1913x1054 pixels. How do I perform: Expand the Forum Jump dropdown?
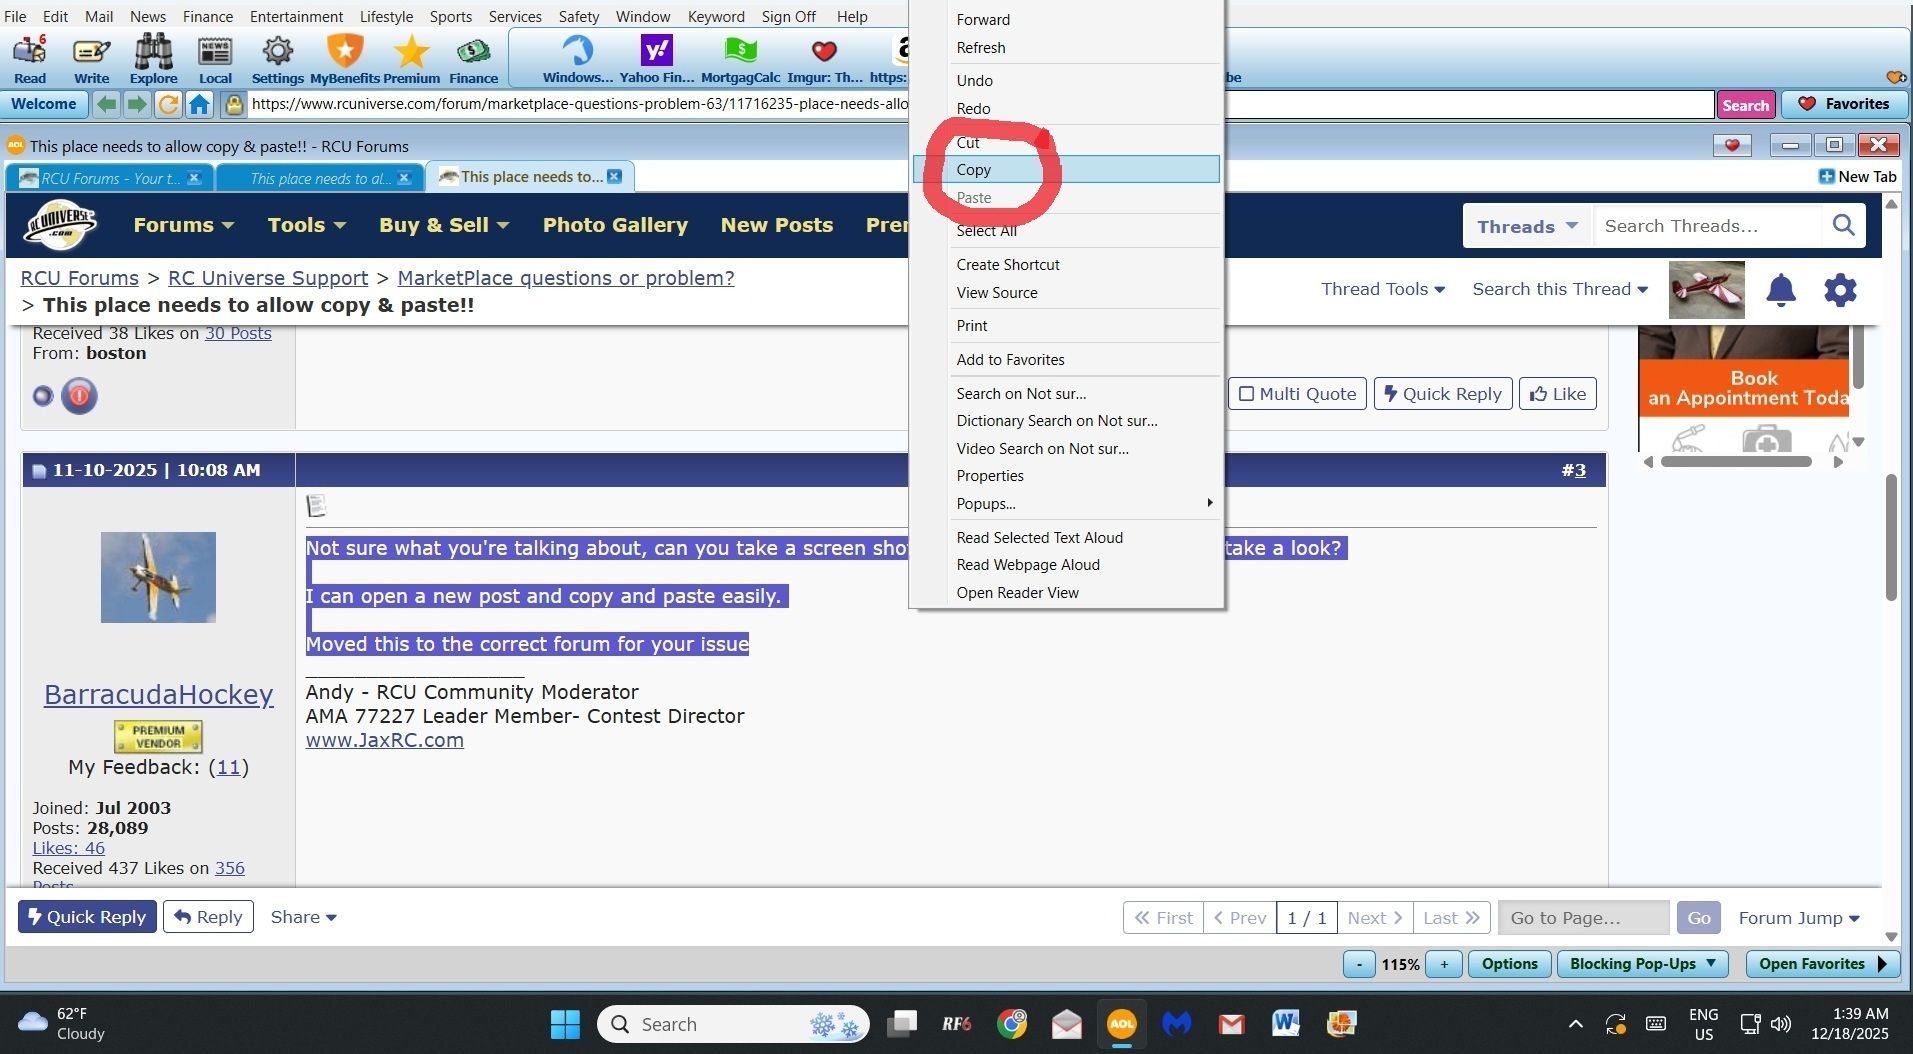[1798, 918]
